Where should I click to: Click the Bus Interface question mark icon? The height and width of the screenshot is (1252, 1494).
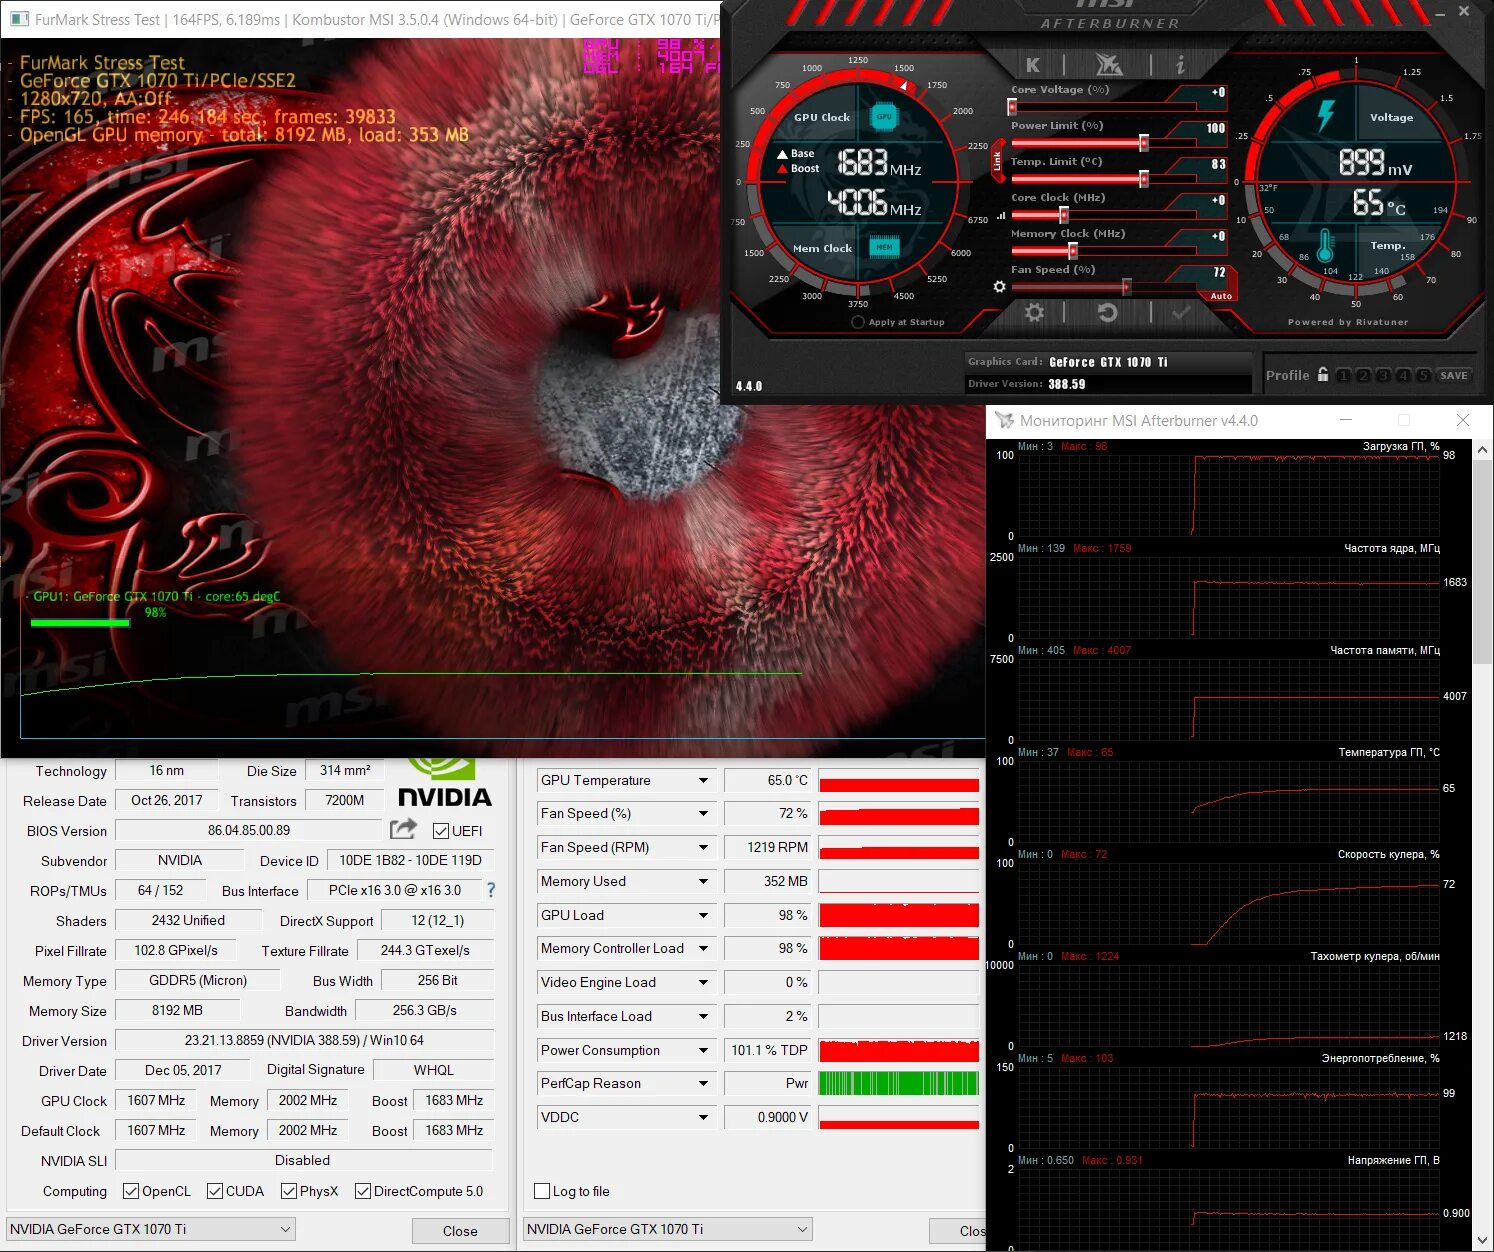[x=491, y=889]
